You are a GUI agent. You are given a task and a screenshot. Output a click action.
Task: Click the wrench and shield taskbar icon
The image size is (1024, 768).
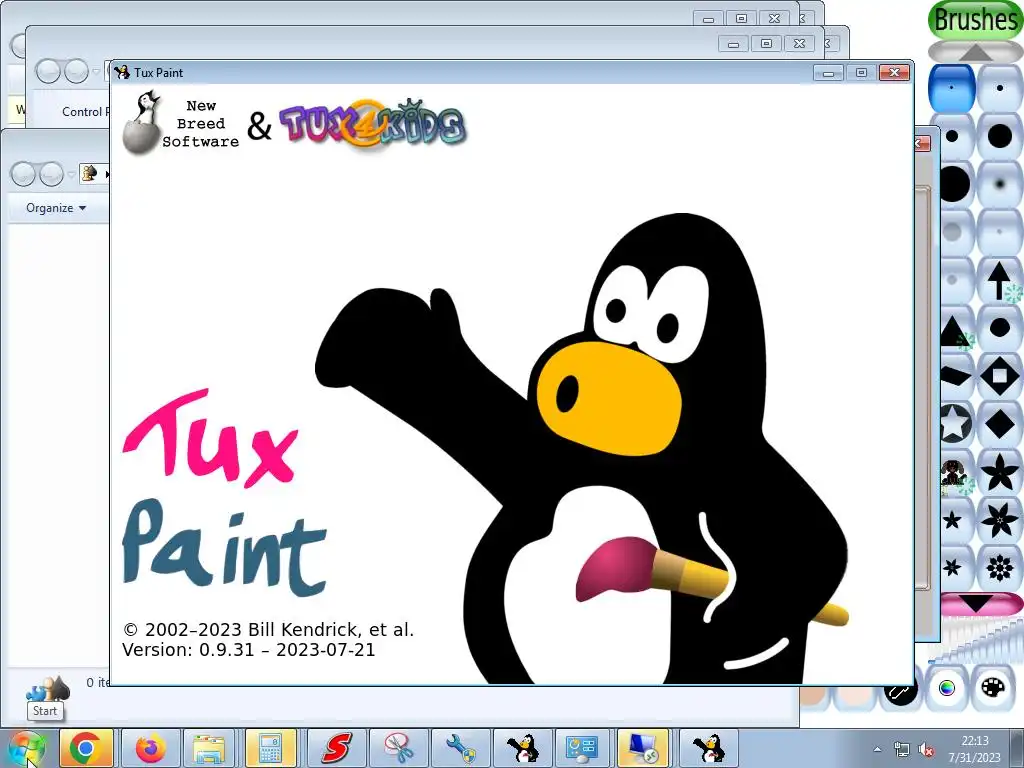pos(460,748)
